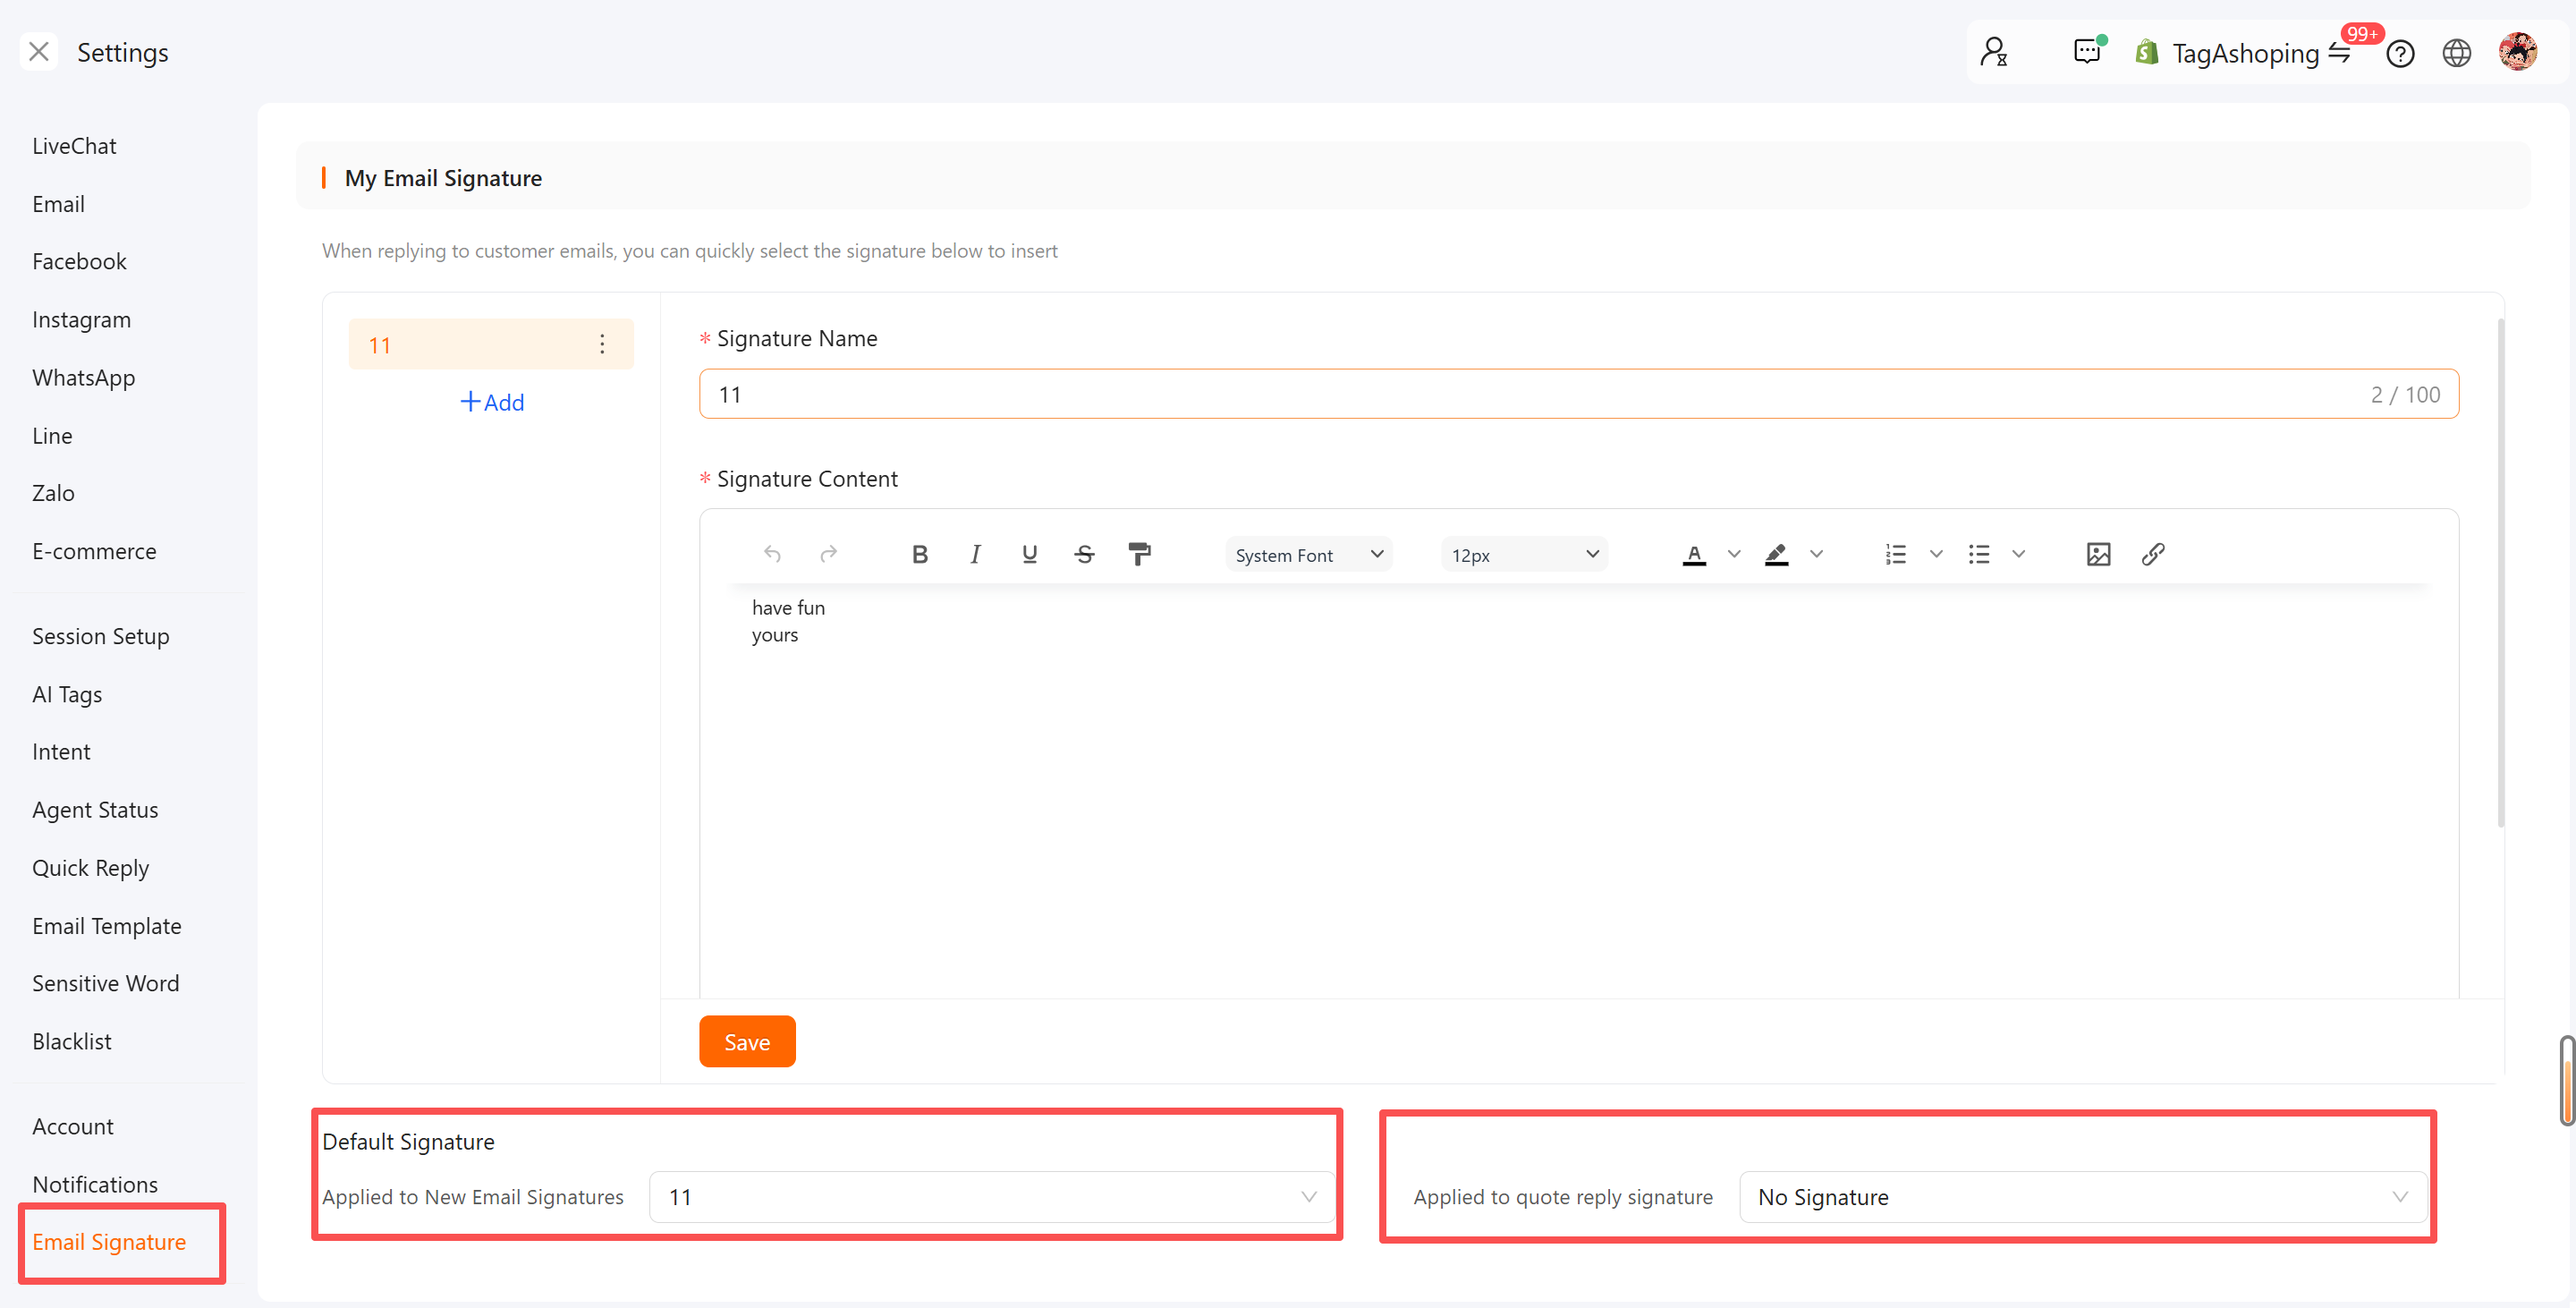2576x1308 pixels.
Task: Open Account settings
Action: 73,1126
